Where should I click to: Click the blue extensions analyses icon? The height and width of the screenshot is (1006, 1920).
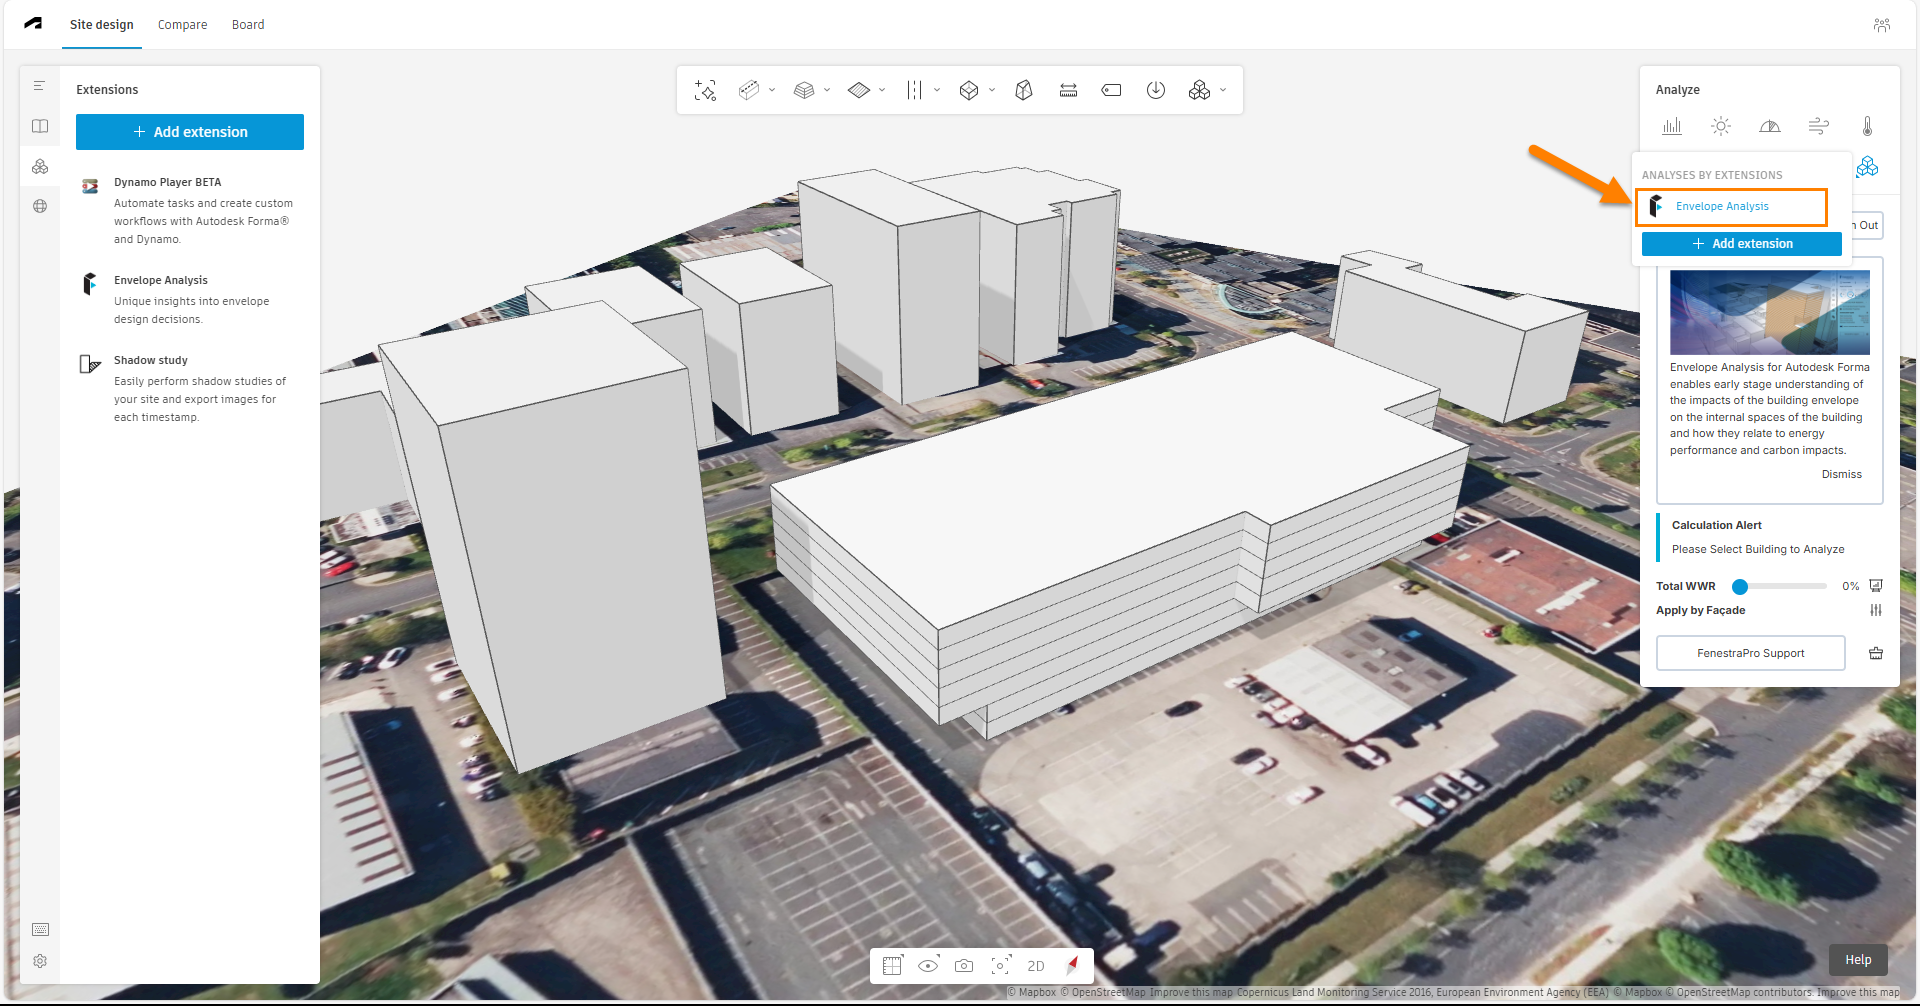1867,166
